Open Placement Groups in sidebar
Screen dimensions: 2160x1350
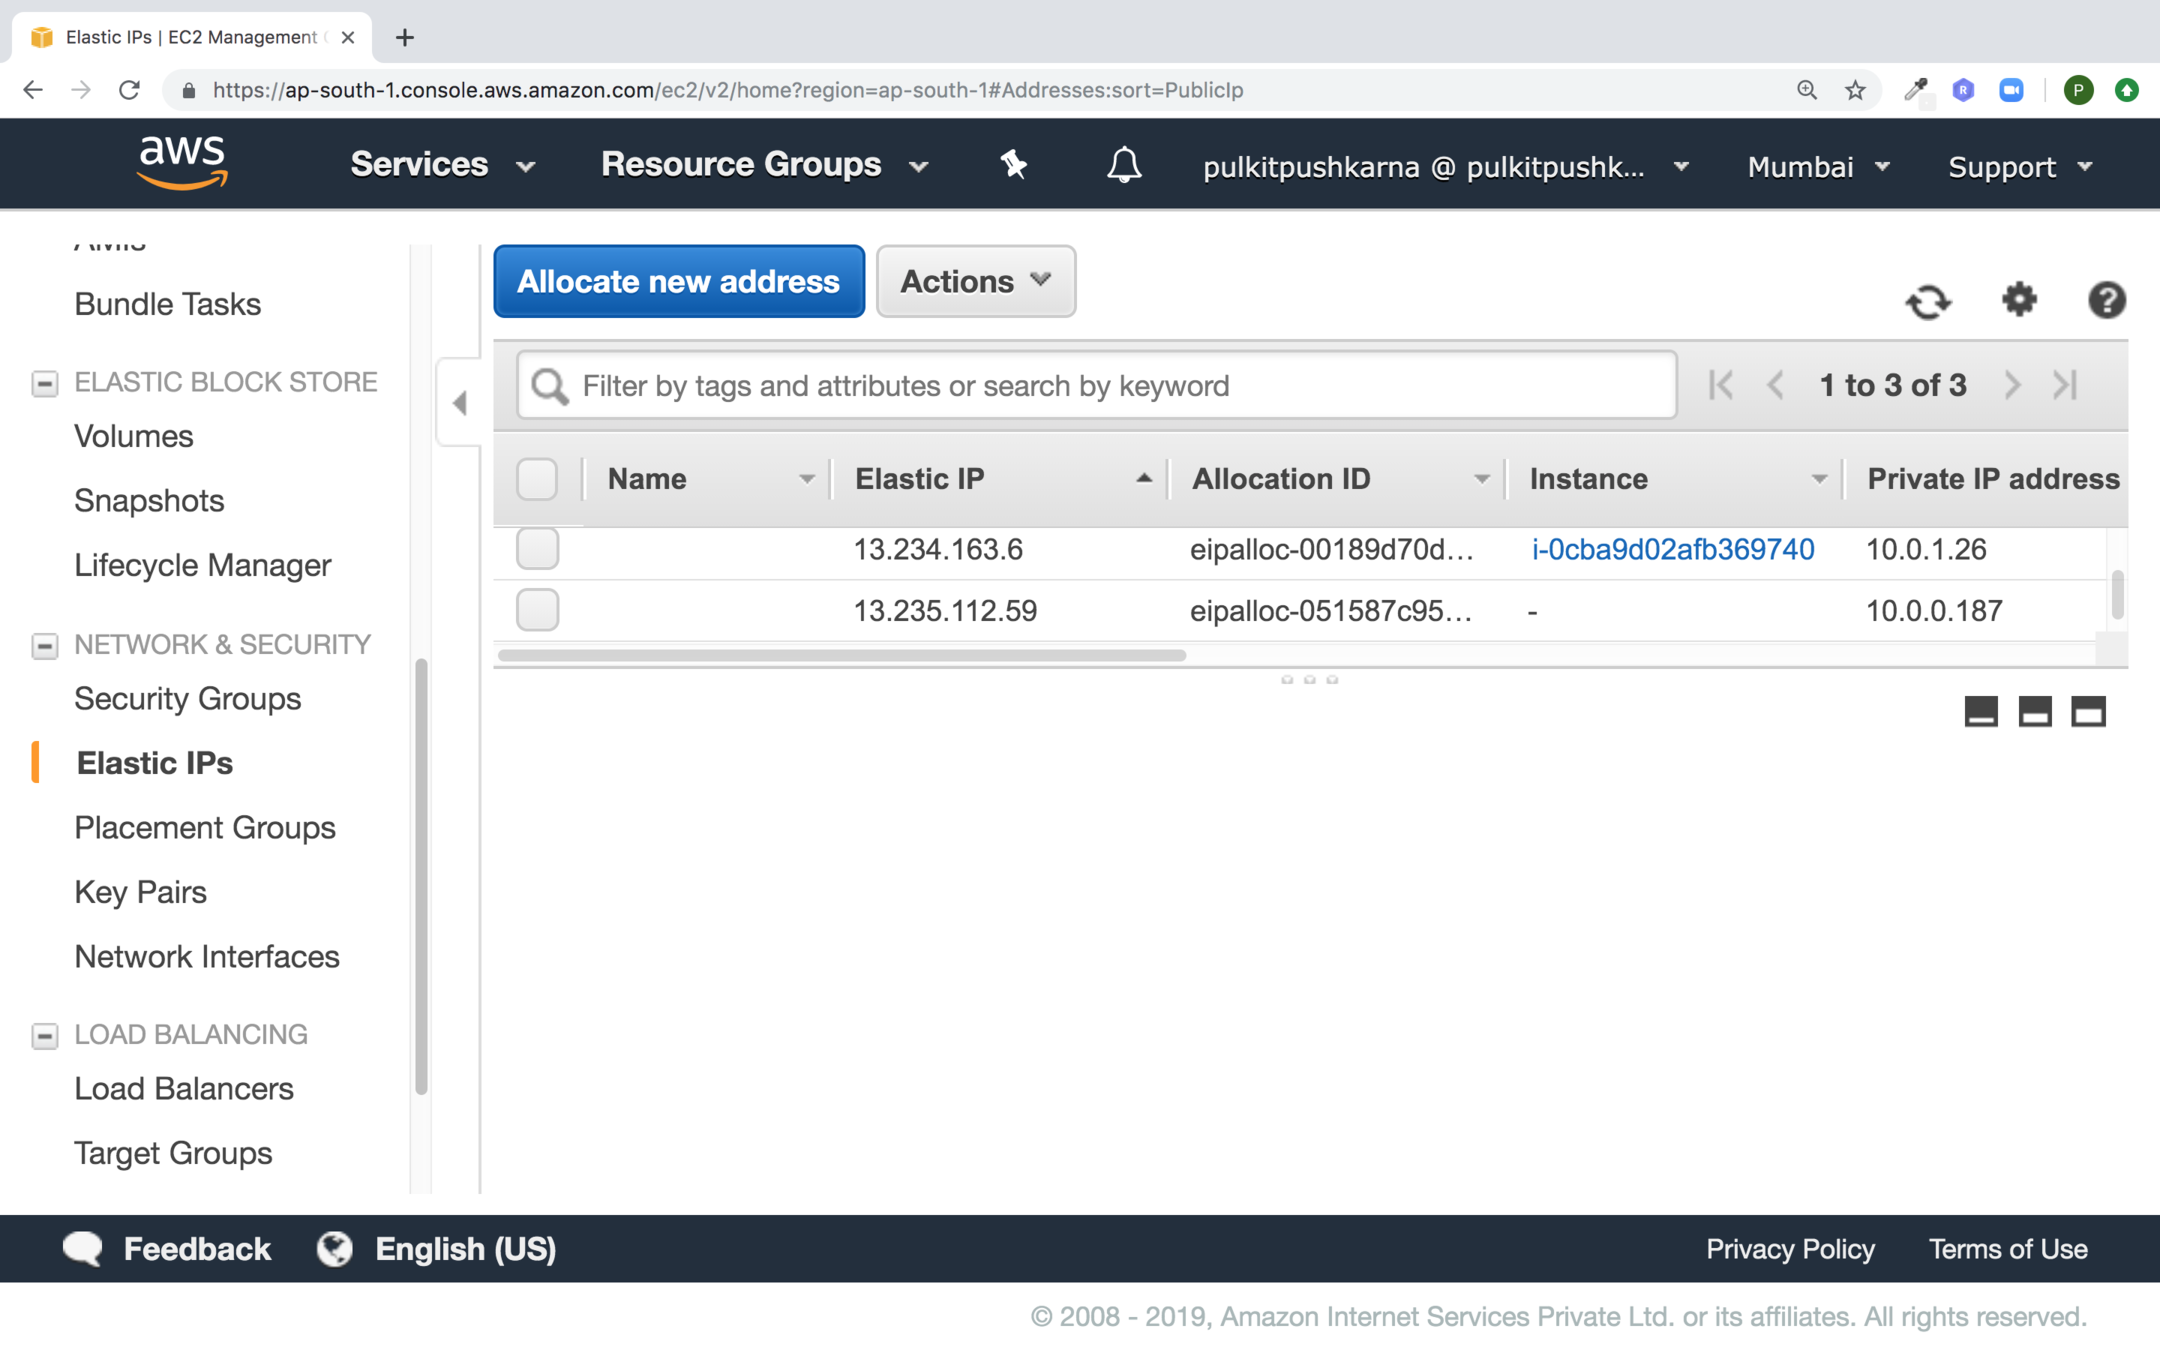(205, 827)
